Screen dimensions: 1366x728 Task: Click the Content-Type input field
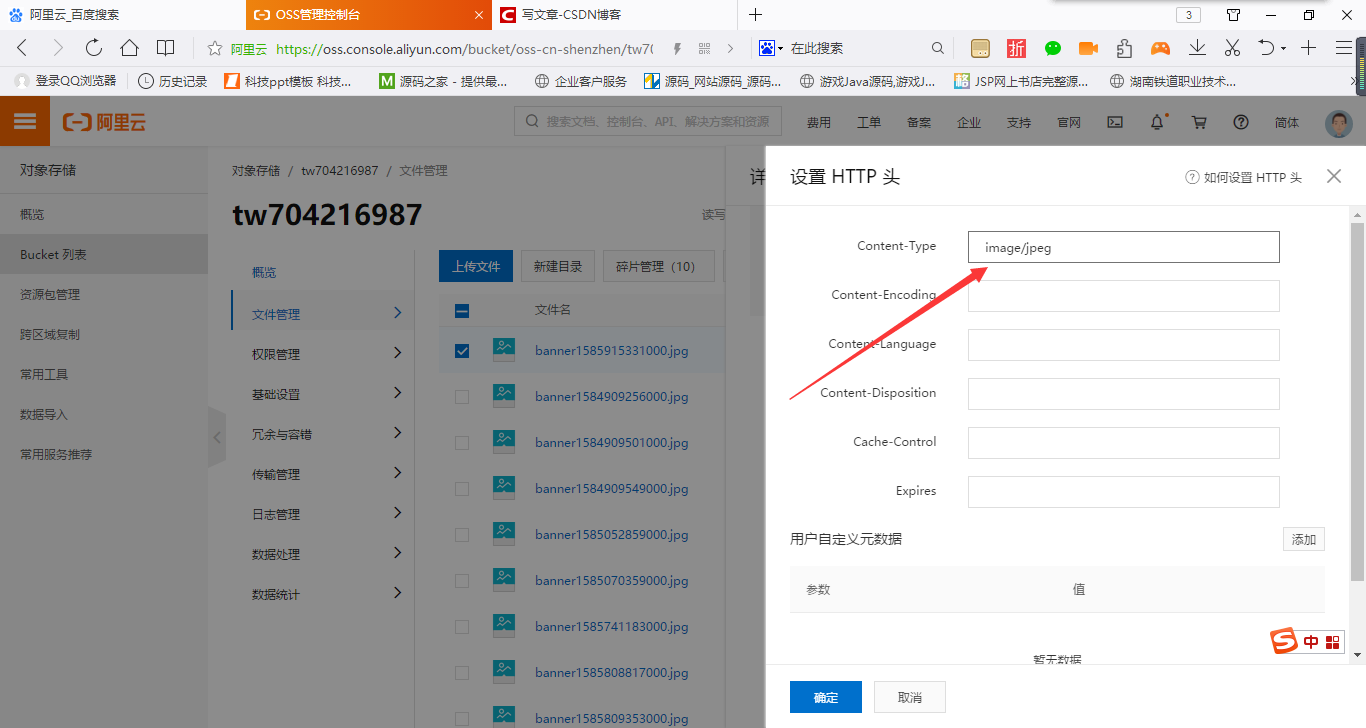(x=1122, y=246)
